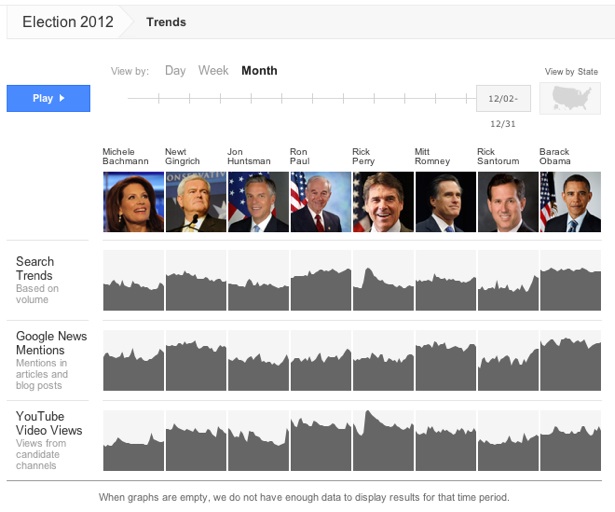615x512 pixels.
Task: Select Rick Santorum's photo
Action: (508, 202)
